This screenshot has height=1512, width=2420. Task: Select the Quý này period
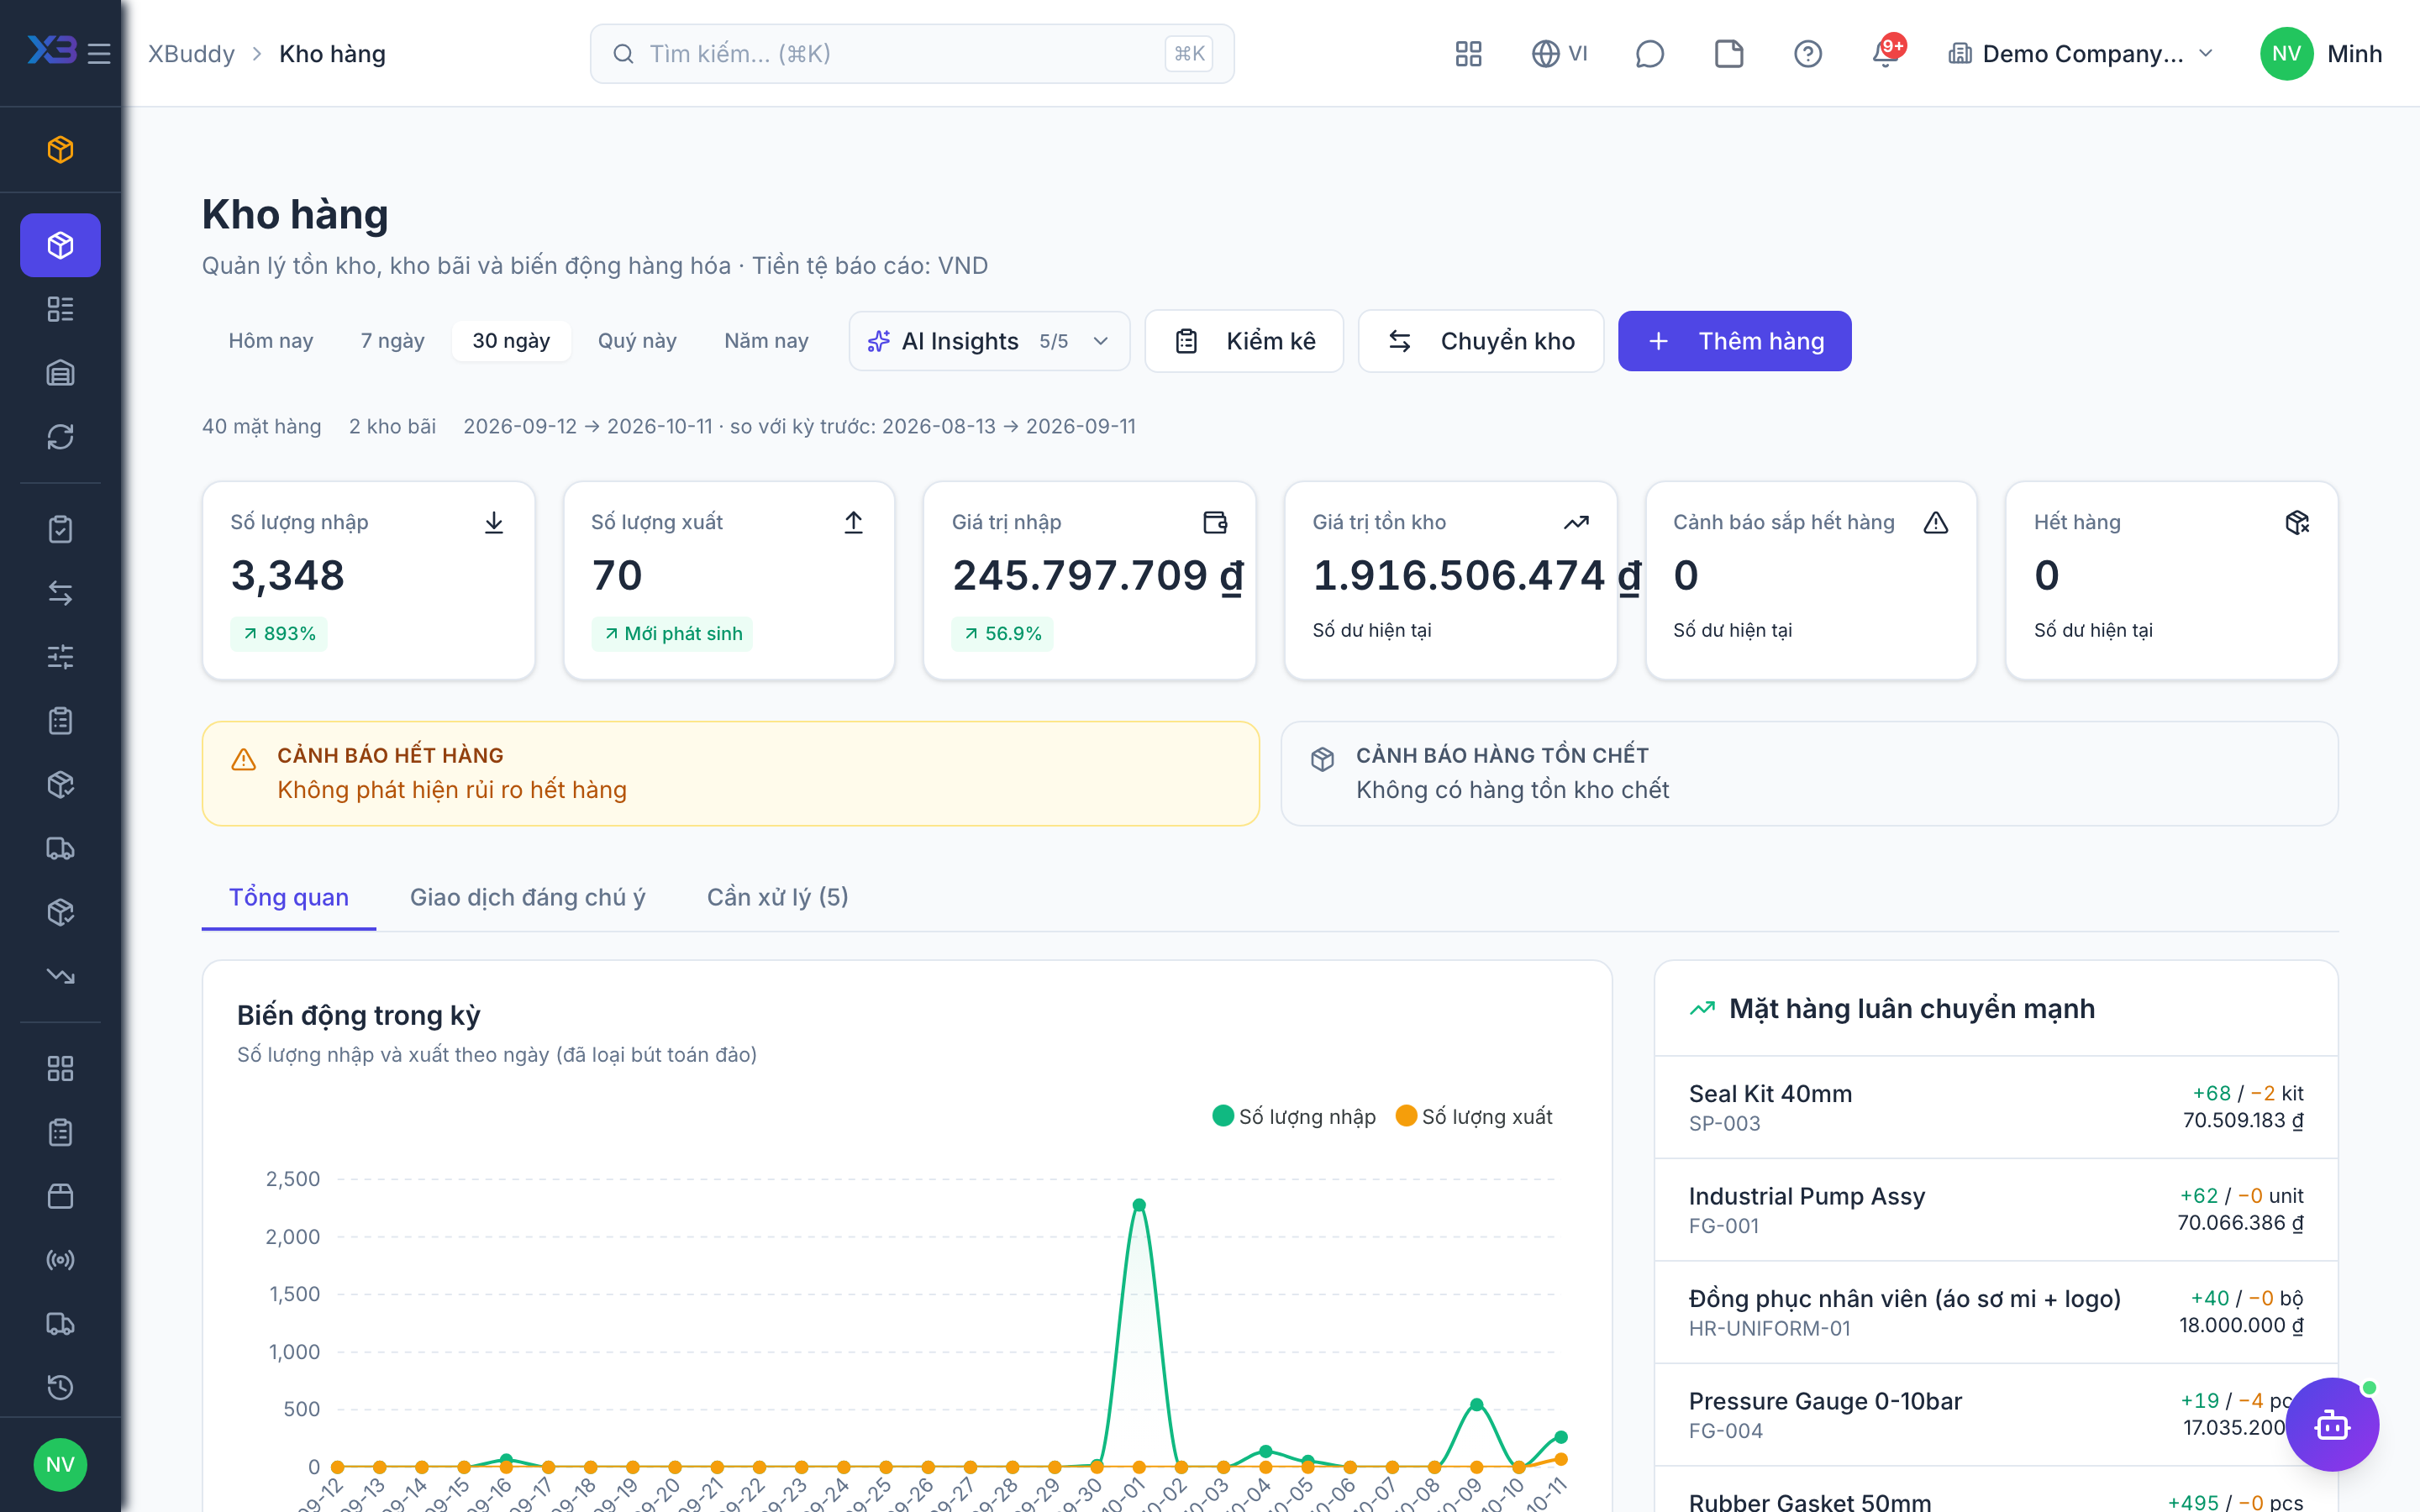(x=637, y=341)
